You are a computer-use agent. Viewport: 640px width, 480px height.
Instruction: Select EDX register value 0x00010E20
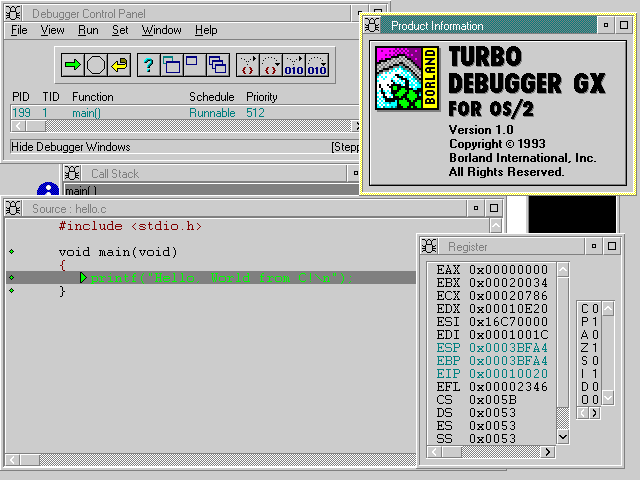click(508, 309)
